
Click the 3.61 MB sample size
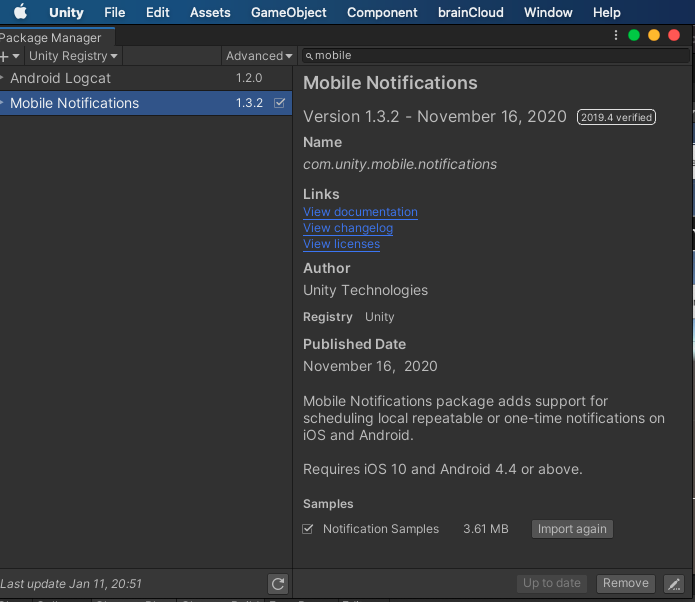[x=486, y=529]
